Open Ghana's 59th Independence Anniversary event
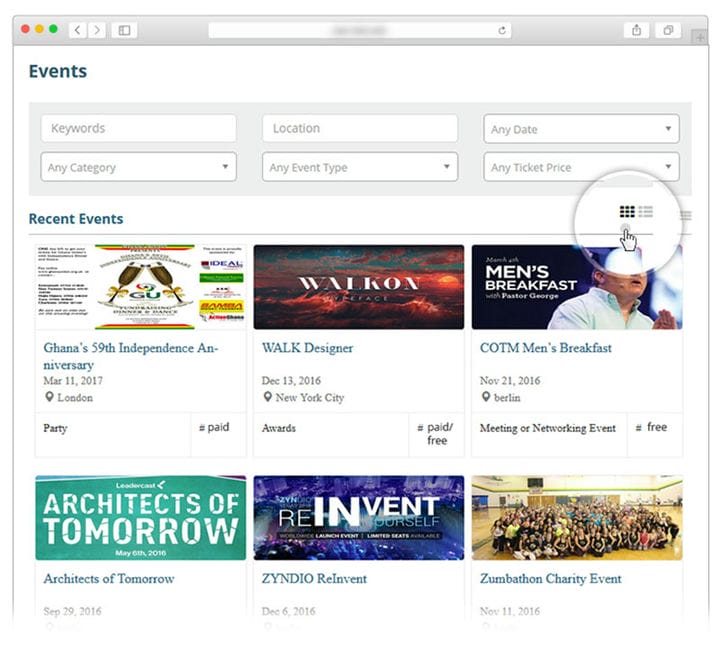720x650 pixels. 130,356
